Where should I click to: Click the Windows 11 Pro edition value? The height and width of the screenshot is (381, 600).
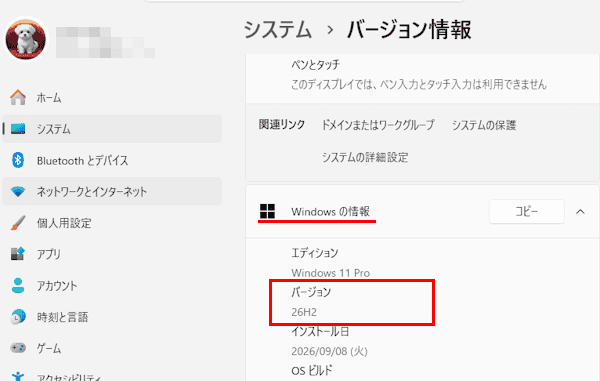331,273
